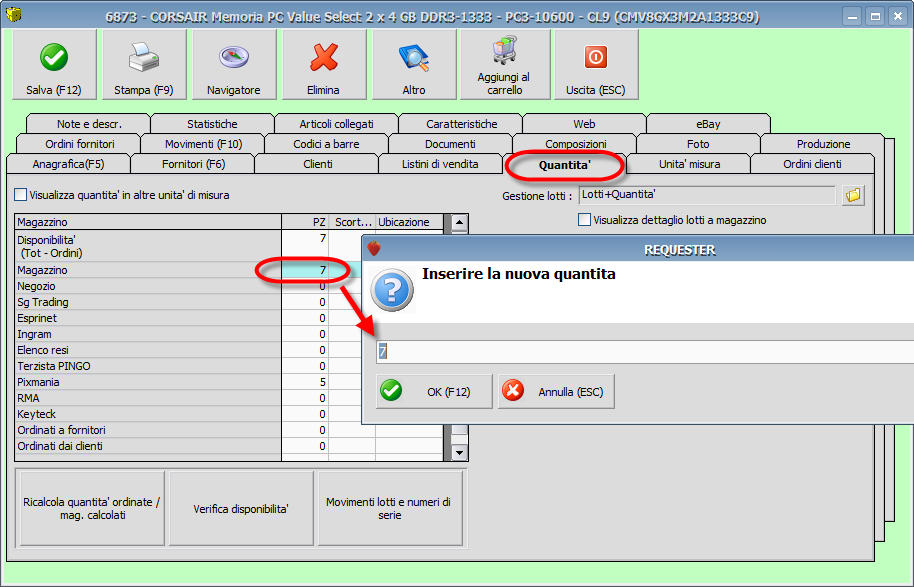Enable Visualizza dettaglio lotti a magazzino checkbox

click(584, 220)
